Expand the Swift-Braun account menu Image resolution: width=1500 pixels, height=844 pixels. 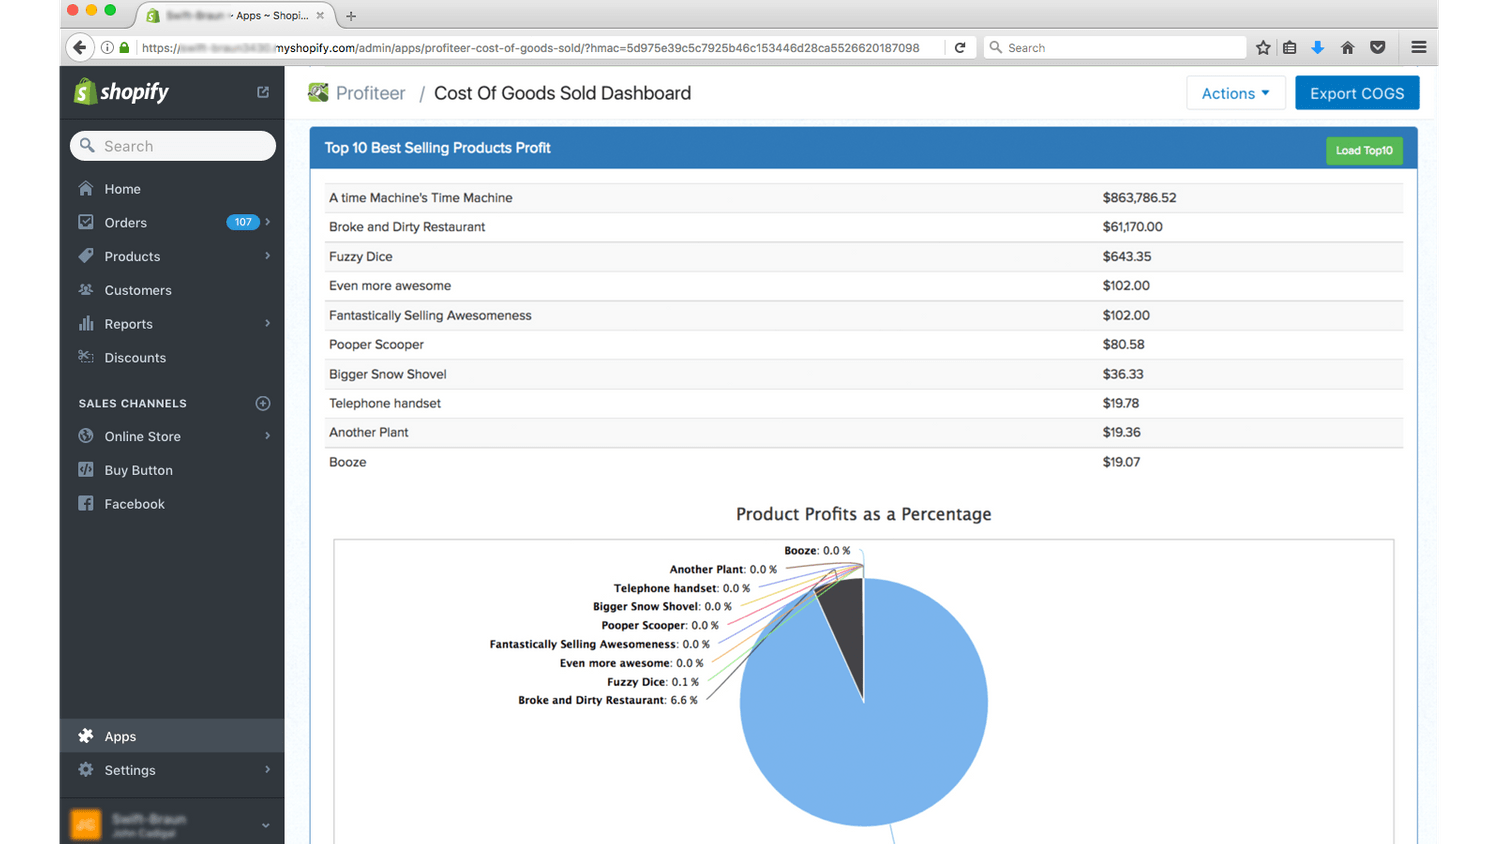(x=265, y=826)
